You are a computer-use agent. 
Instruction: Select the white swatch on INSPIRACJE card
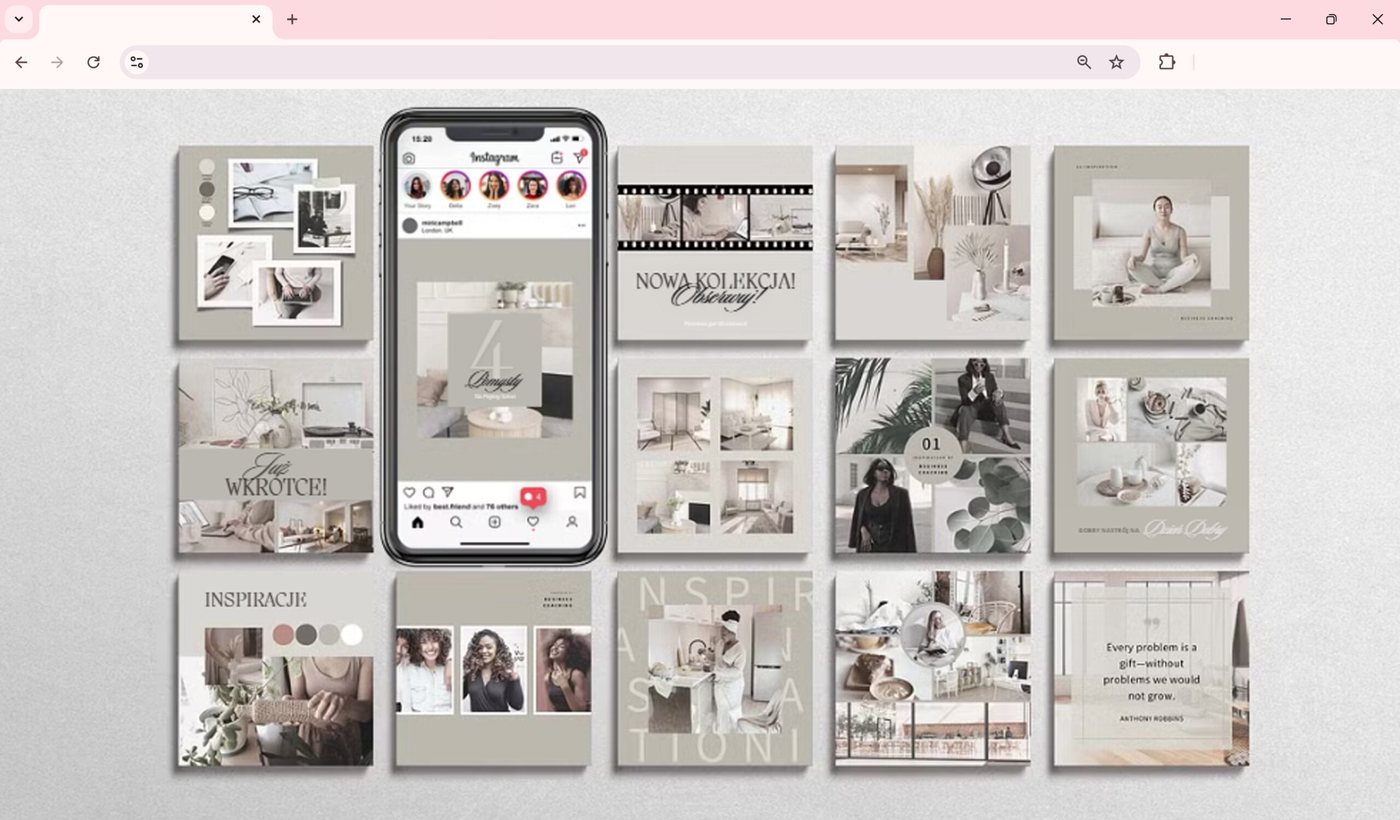[x=351, y=634]
